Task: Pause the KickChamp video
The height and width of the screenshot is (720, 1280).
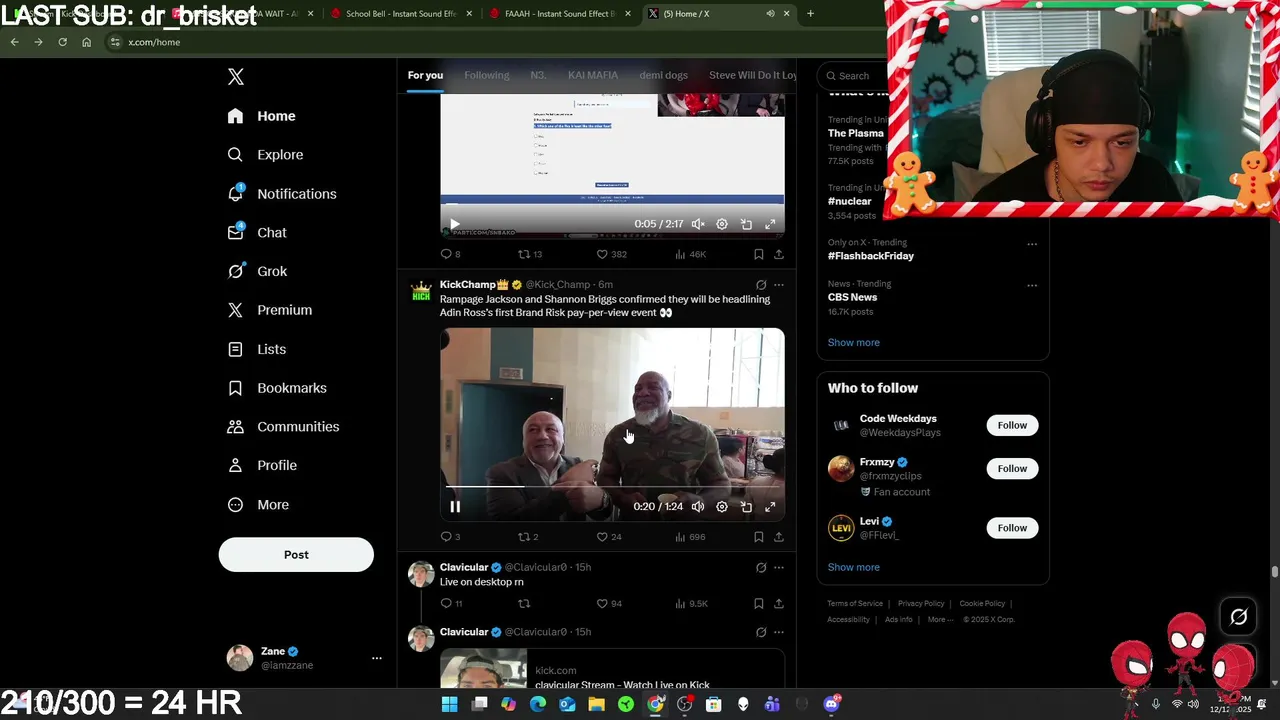Action: pos(455,507)
